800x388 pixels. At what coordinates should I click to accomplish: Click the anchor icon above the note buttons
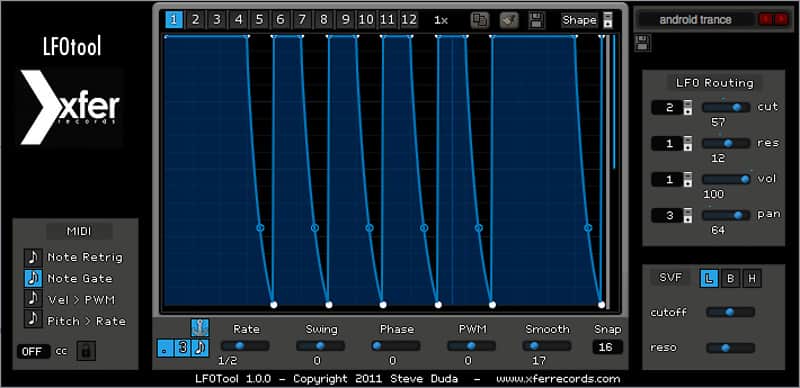pos(200,327)
